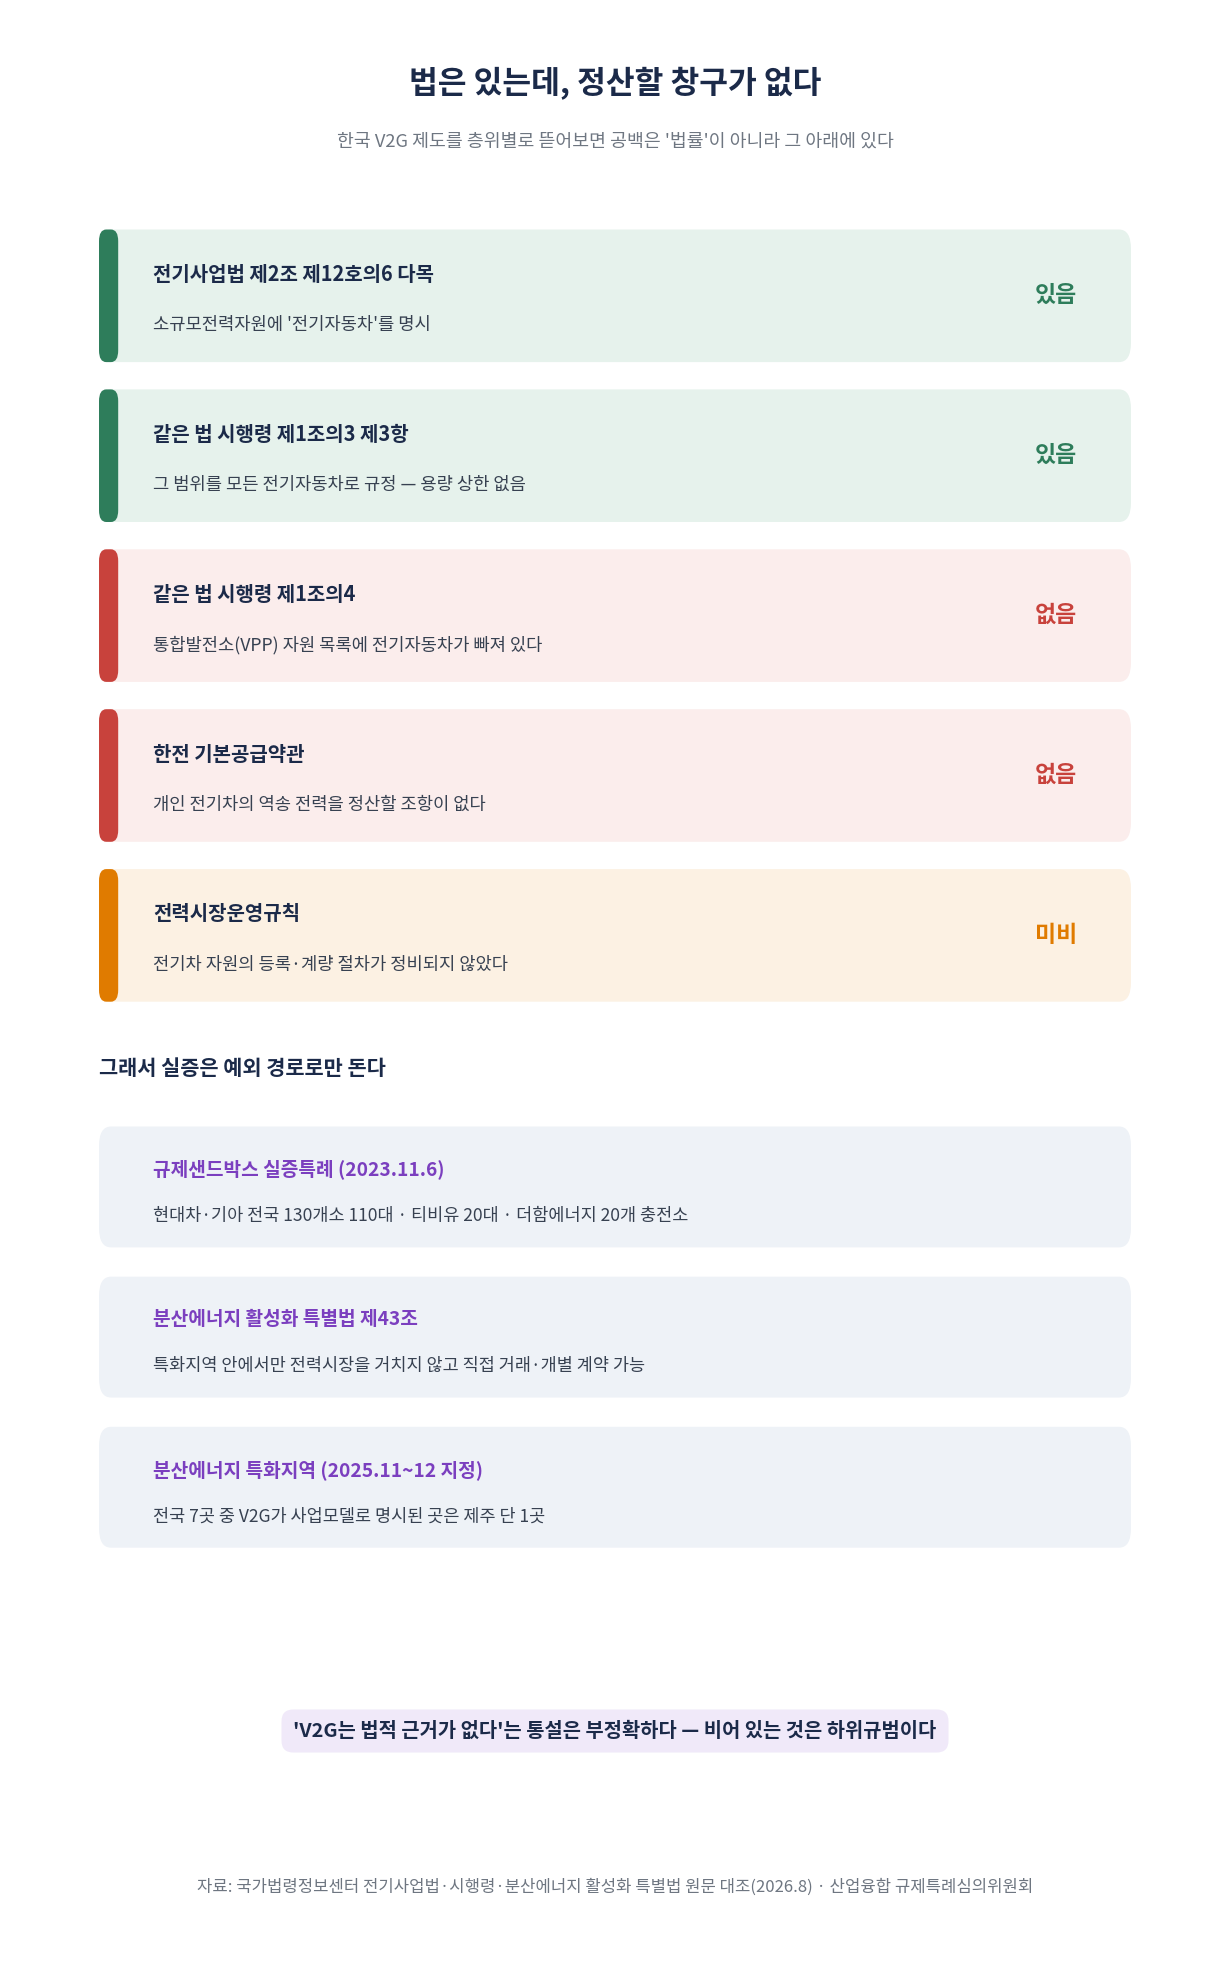Image resolution: width=1230 pixels, height=1980 pixels.
Task: Click the highlighted conclusion about 하위규범
Action: 615,1730
